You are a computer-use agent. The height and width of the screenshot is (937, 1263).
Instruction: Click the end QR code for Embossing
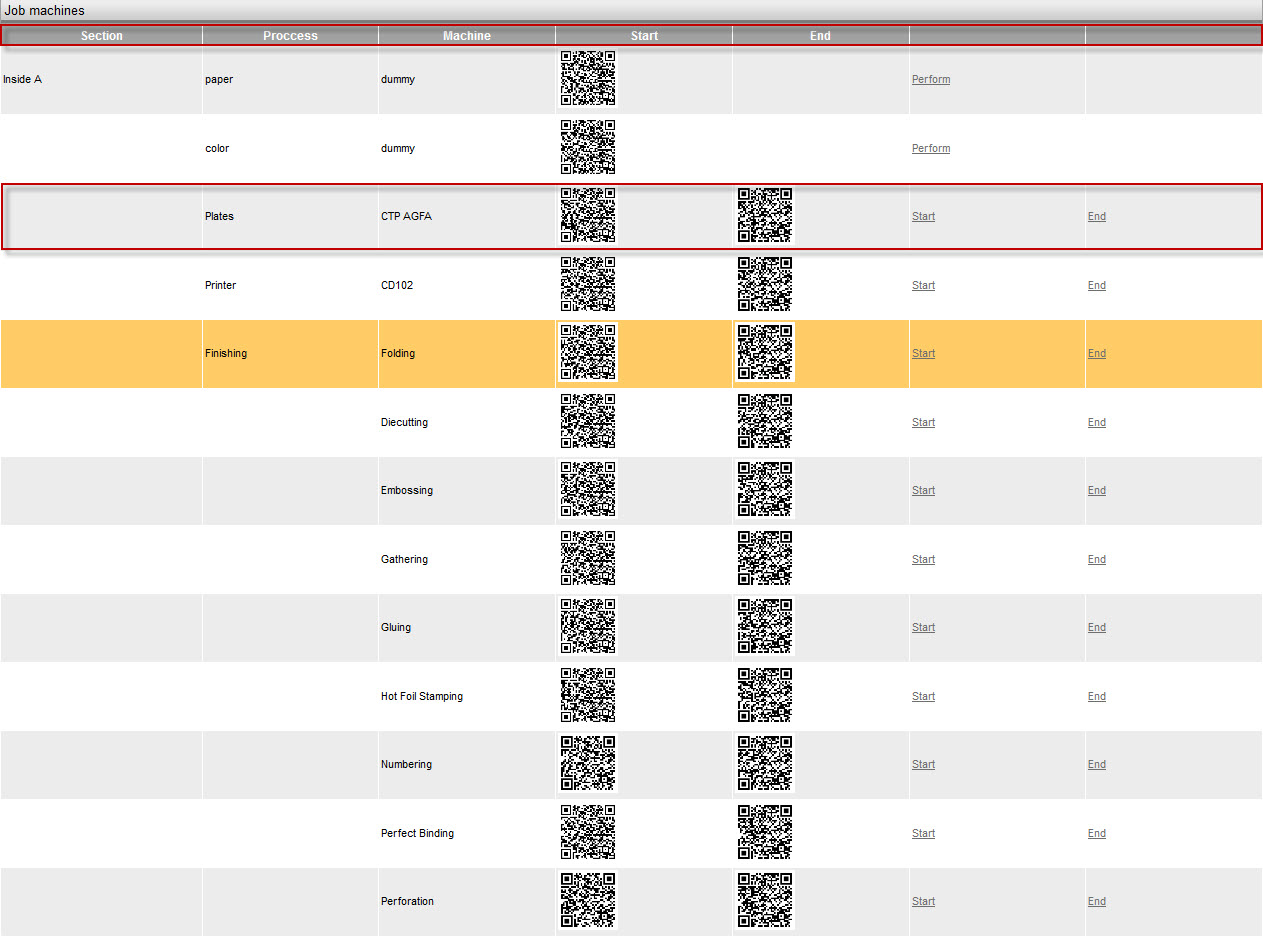765,489
